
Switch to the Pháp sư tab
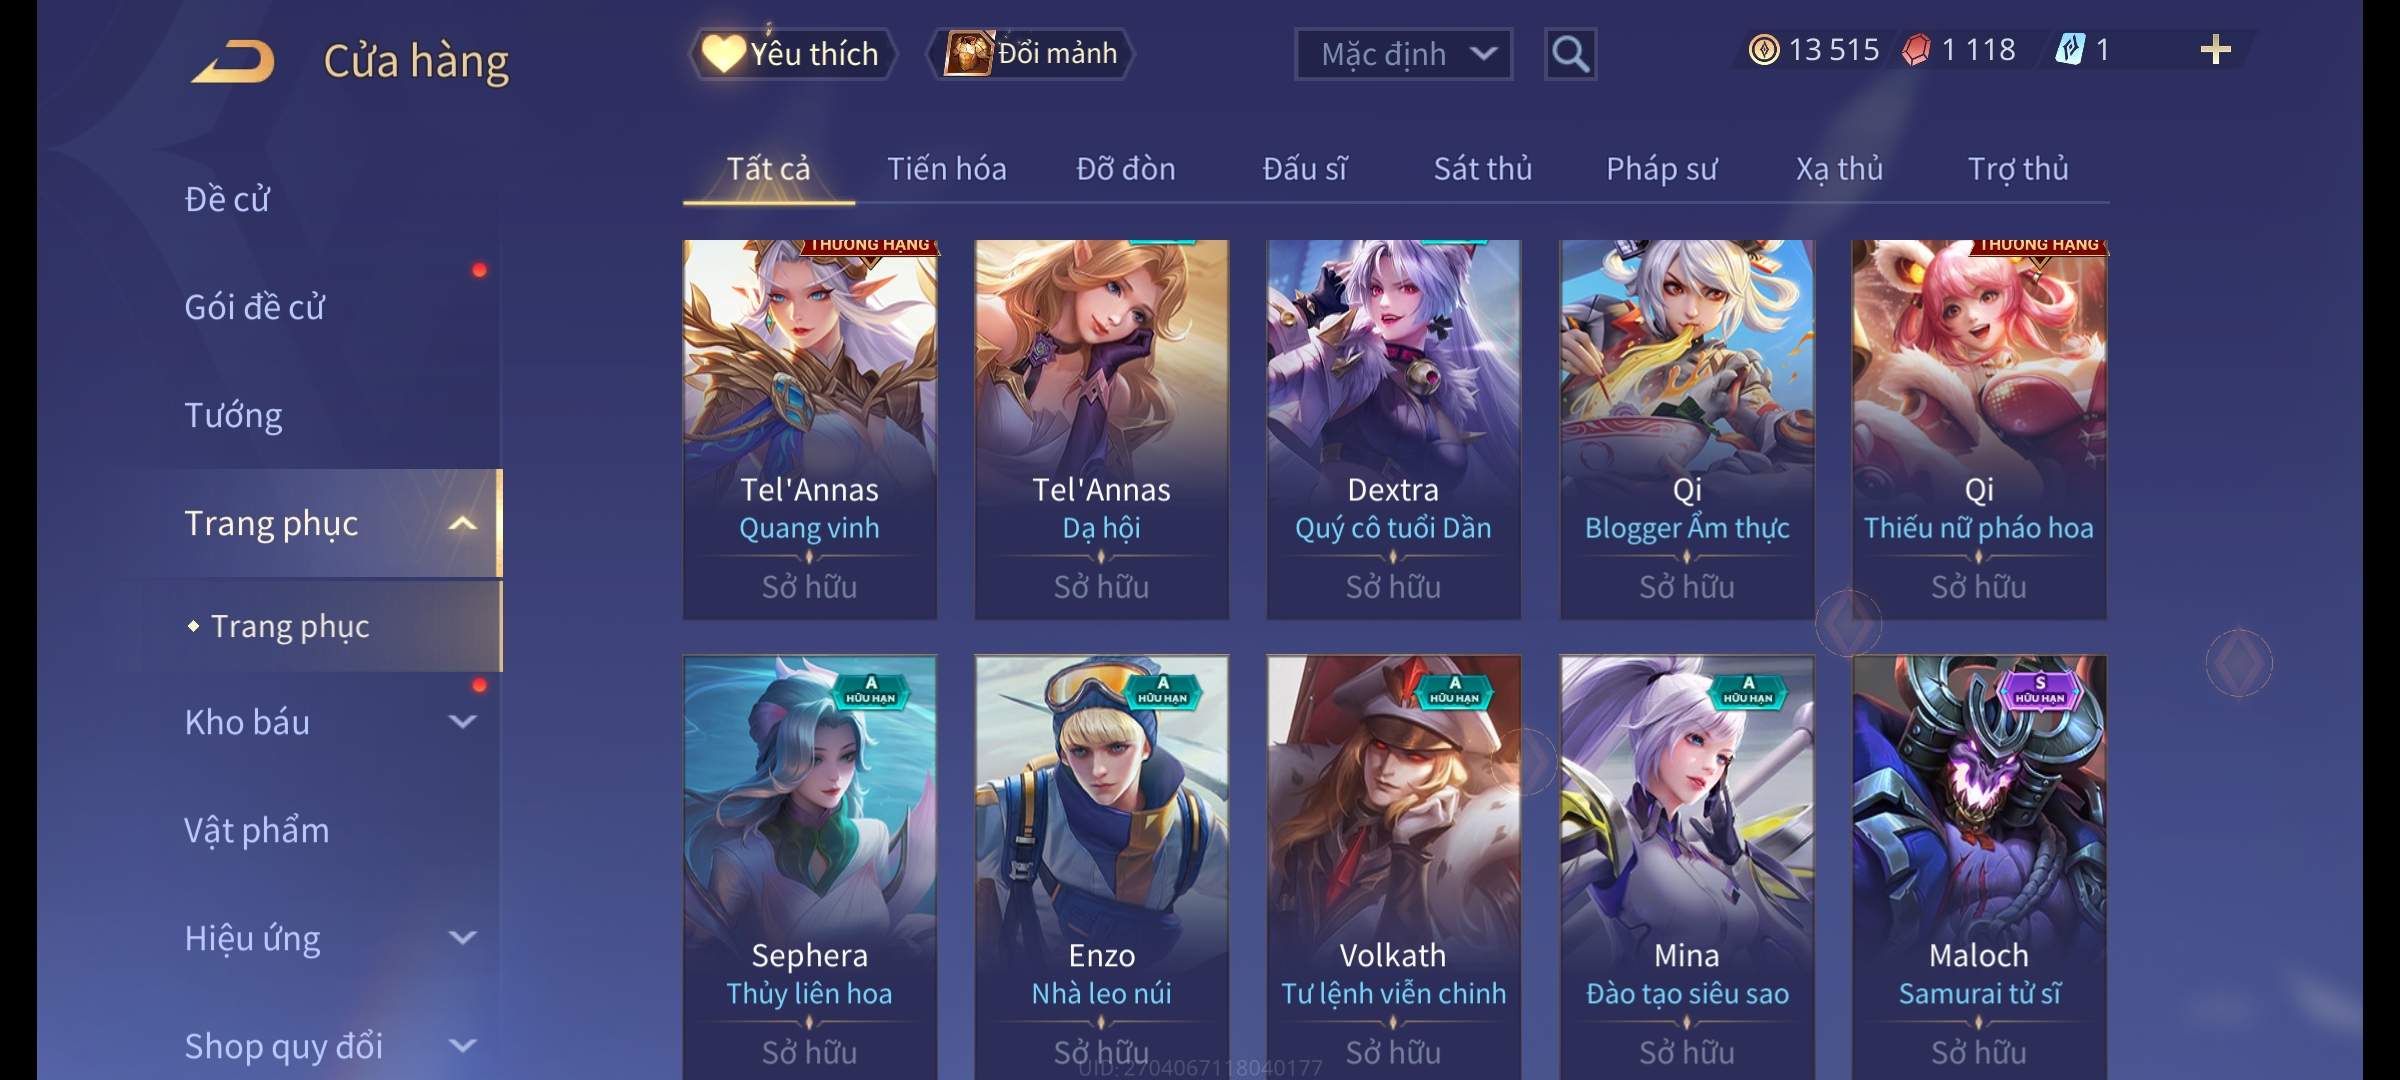(1661, 168)
